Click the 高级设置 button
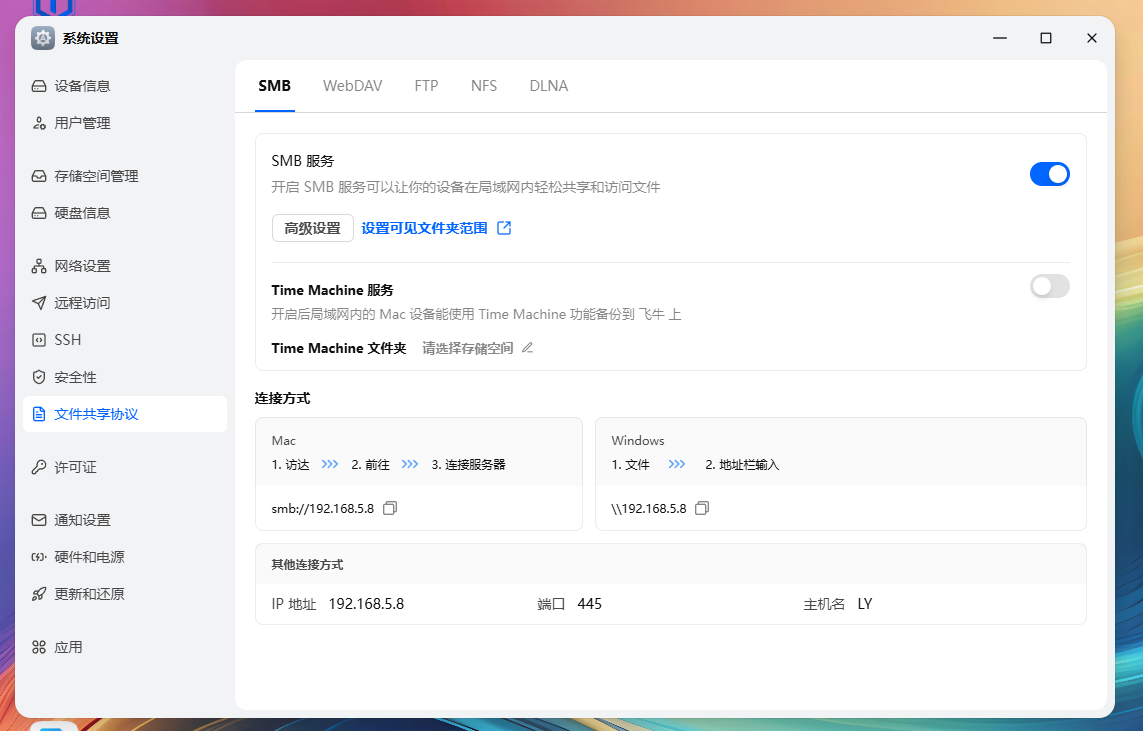Image resolution: width=1143 pixels, height=731 pixels. point(312,228)
